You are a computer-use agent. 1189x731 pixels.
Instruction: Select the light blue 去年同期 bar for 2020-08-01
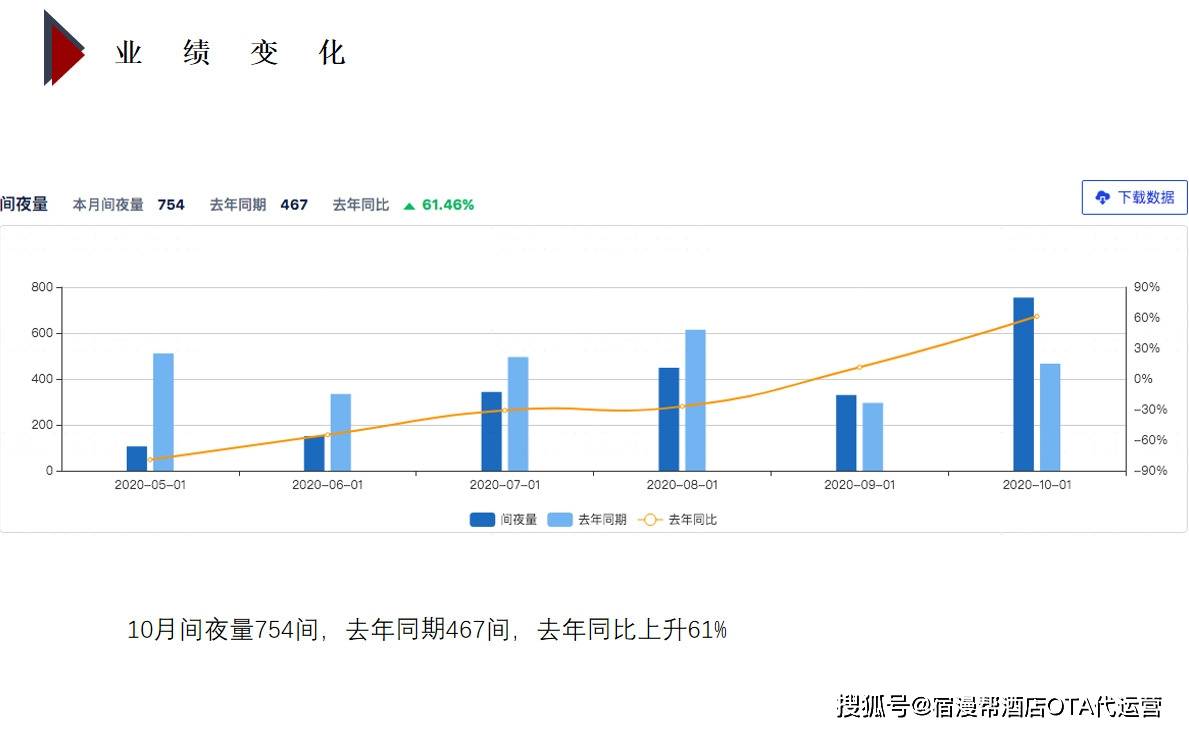pyautogui.click(x=695, y=400)
